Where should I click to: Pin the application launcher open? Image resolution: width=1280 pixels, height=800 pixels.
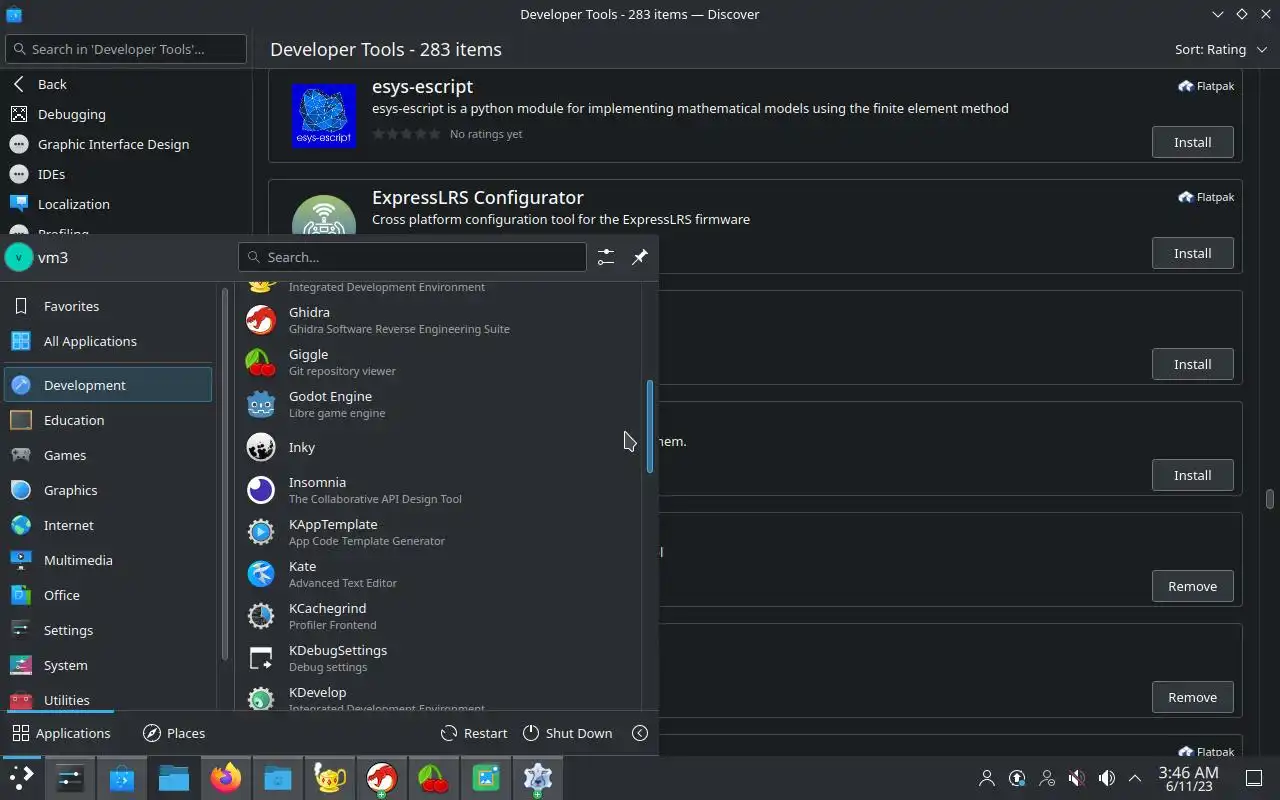[640, 257]
